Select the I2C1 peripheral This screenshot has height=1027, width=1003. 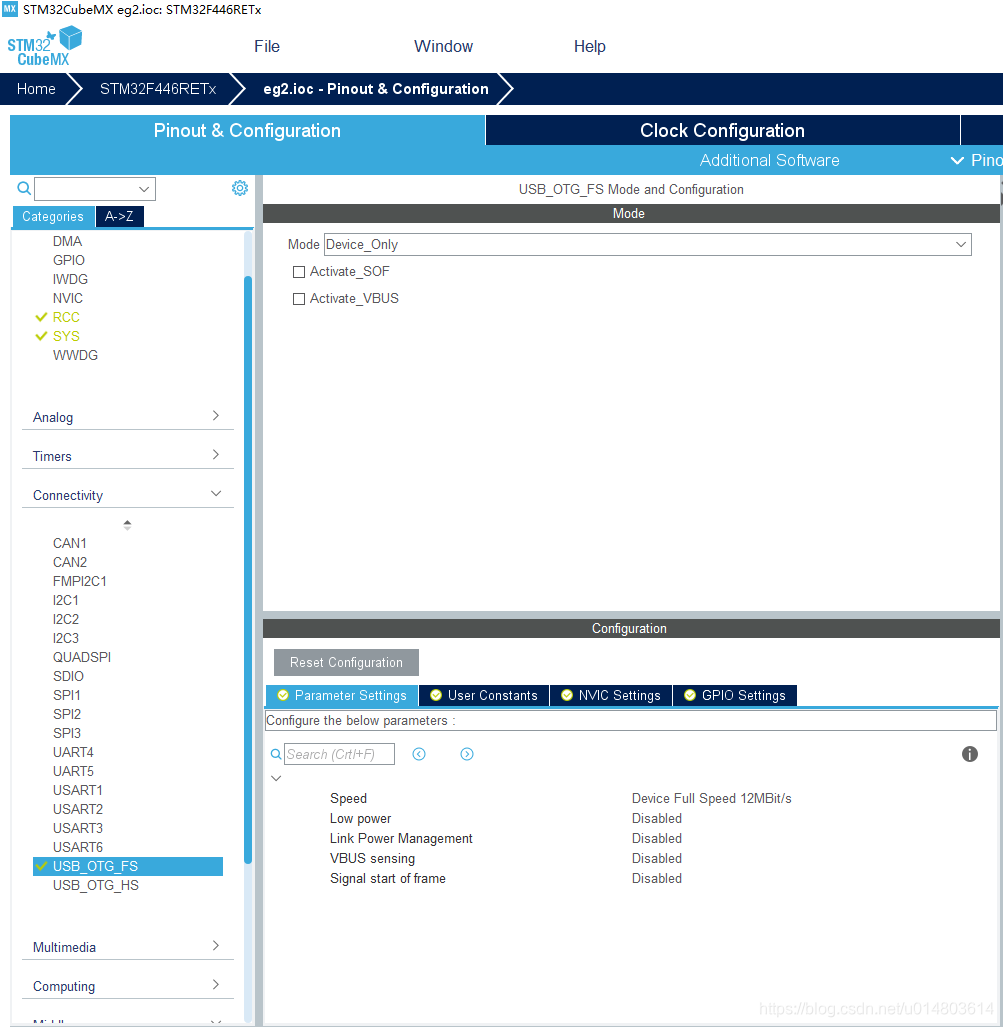coord(66,600)
